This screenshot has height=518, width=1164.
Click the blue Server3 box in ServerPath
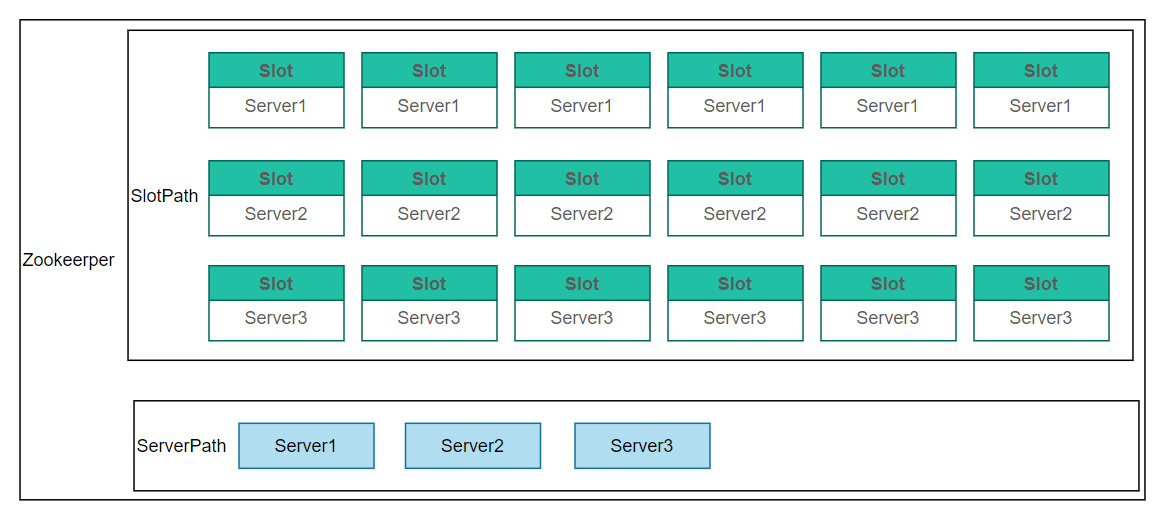tap(641, 446)
